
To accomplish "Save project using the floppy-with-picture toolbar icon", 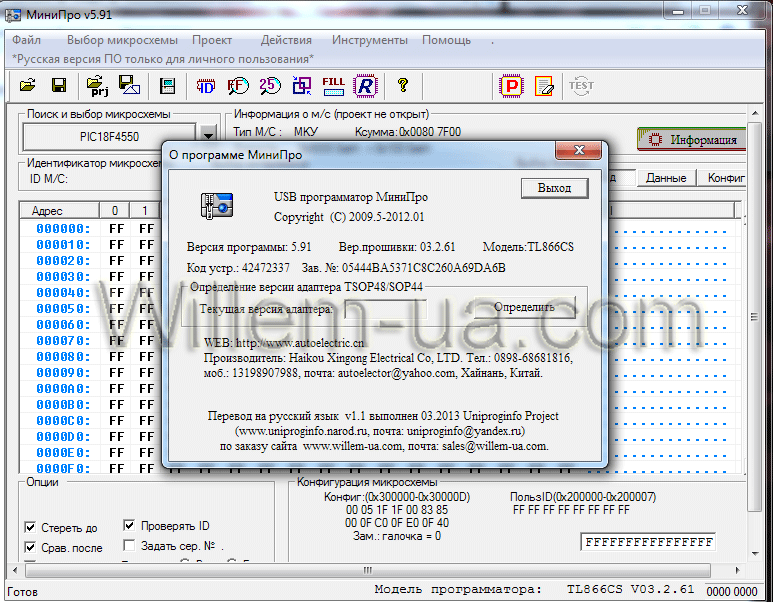I will pos(129,85).
